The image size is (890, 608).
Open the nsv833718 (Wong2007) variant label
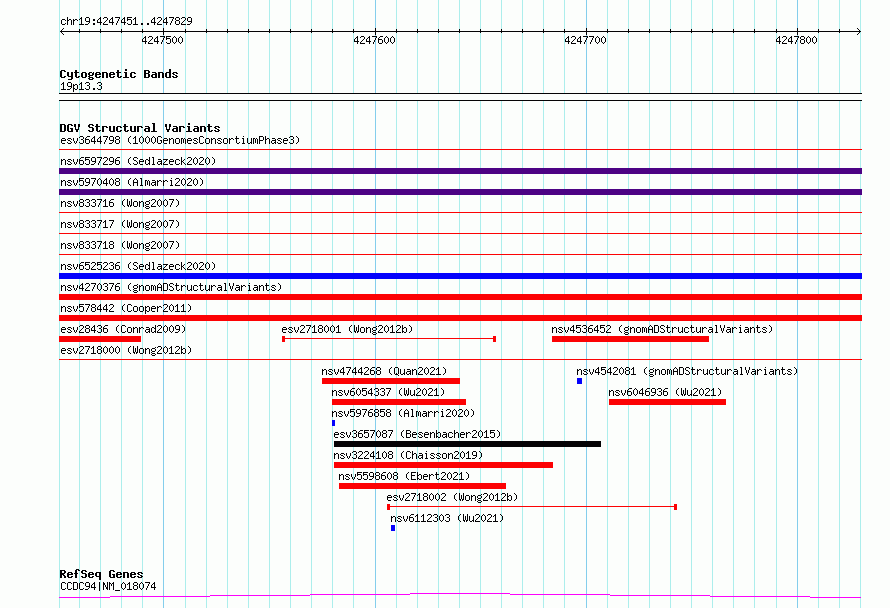[x=120, y=245]
